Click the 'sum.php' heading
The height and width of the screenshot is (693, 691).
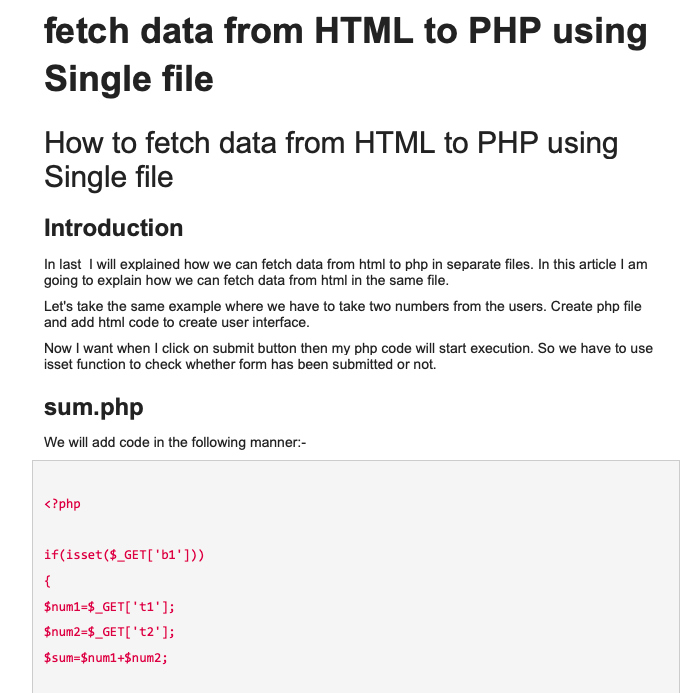93,407
